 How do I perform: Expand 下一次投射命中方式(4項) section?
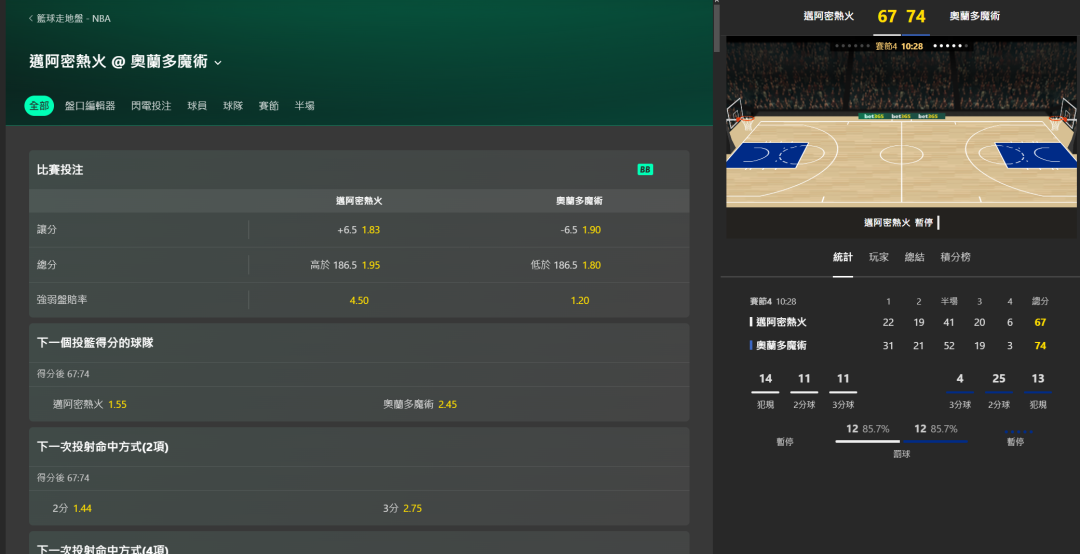point(359,544)
